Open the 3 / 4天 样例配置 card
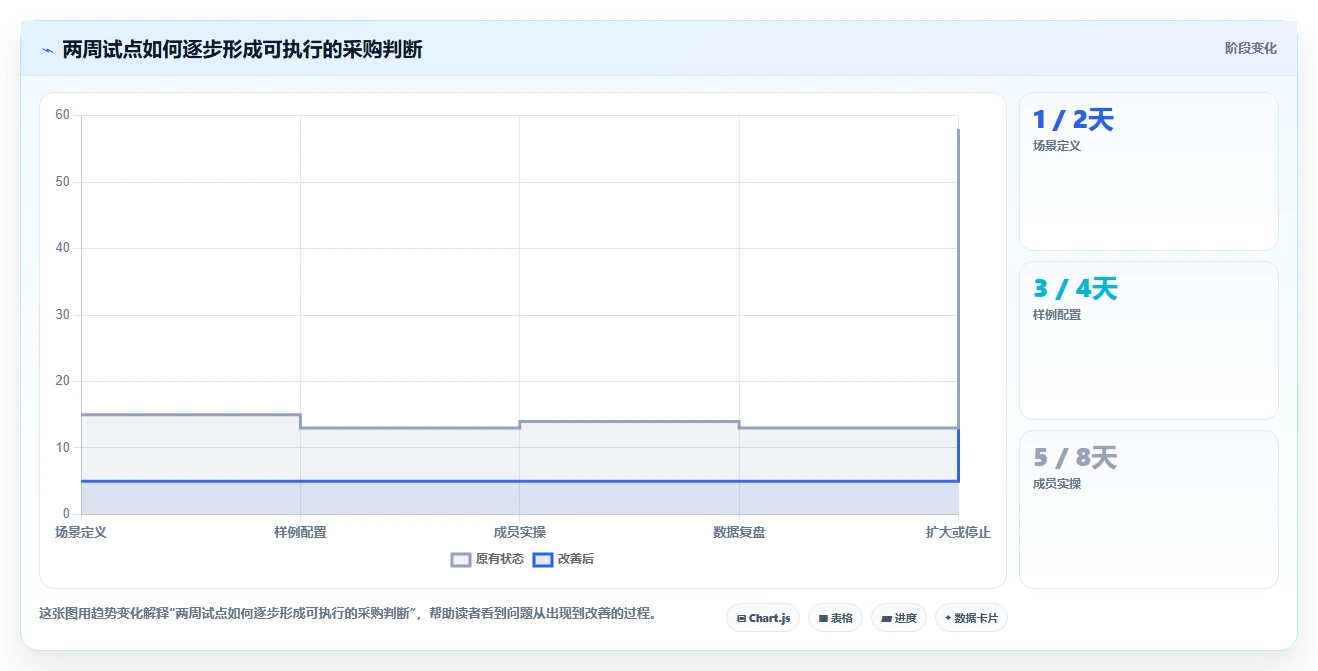Screen dimensions: 1318x671 point(1148,340)
